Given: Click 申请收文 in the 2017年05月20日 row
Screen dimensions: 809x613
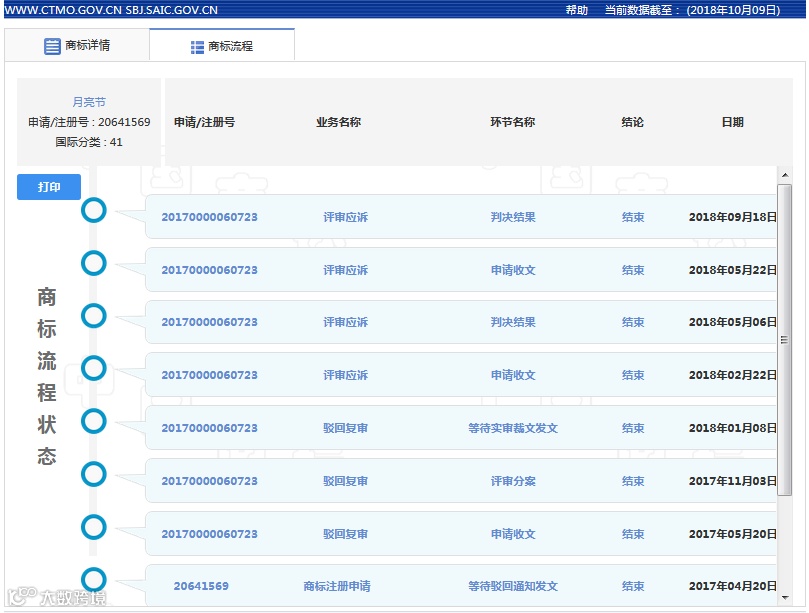Looking at the screenshot, I should [x=513, y=534].
